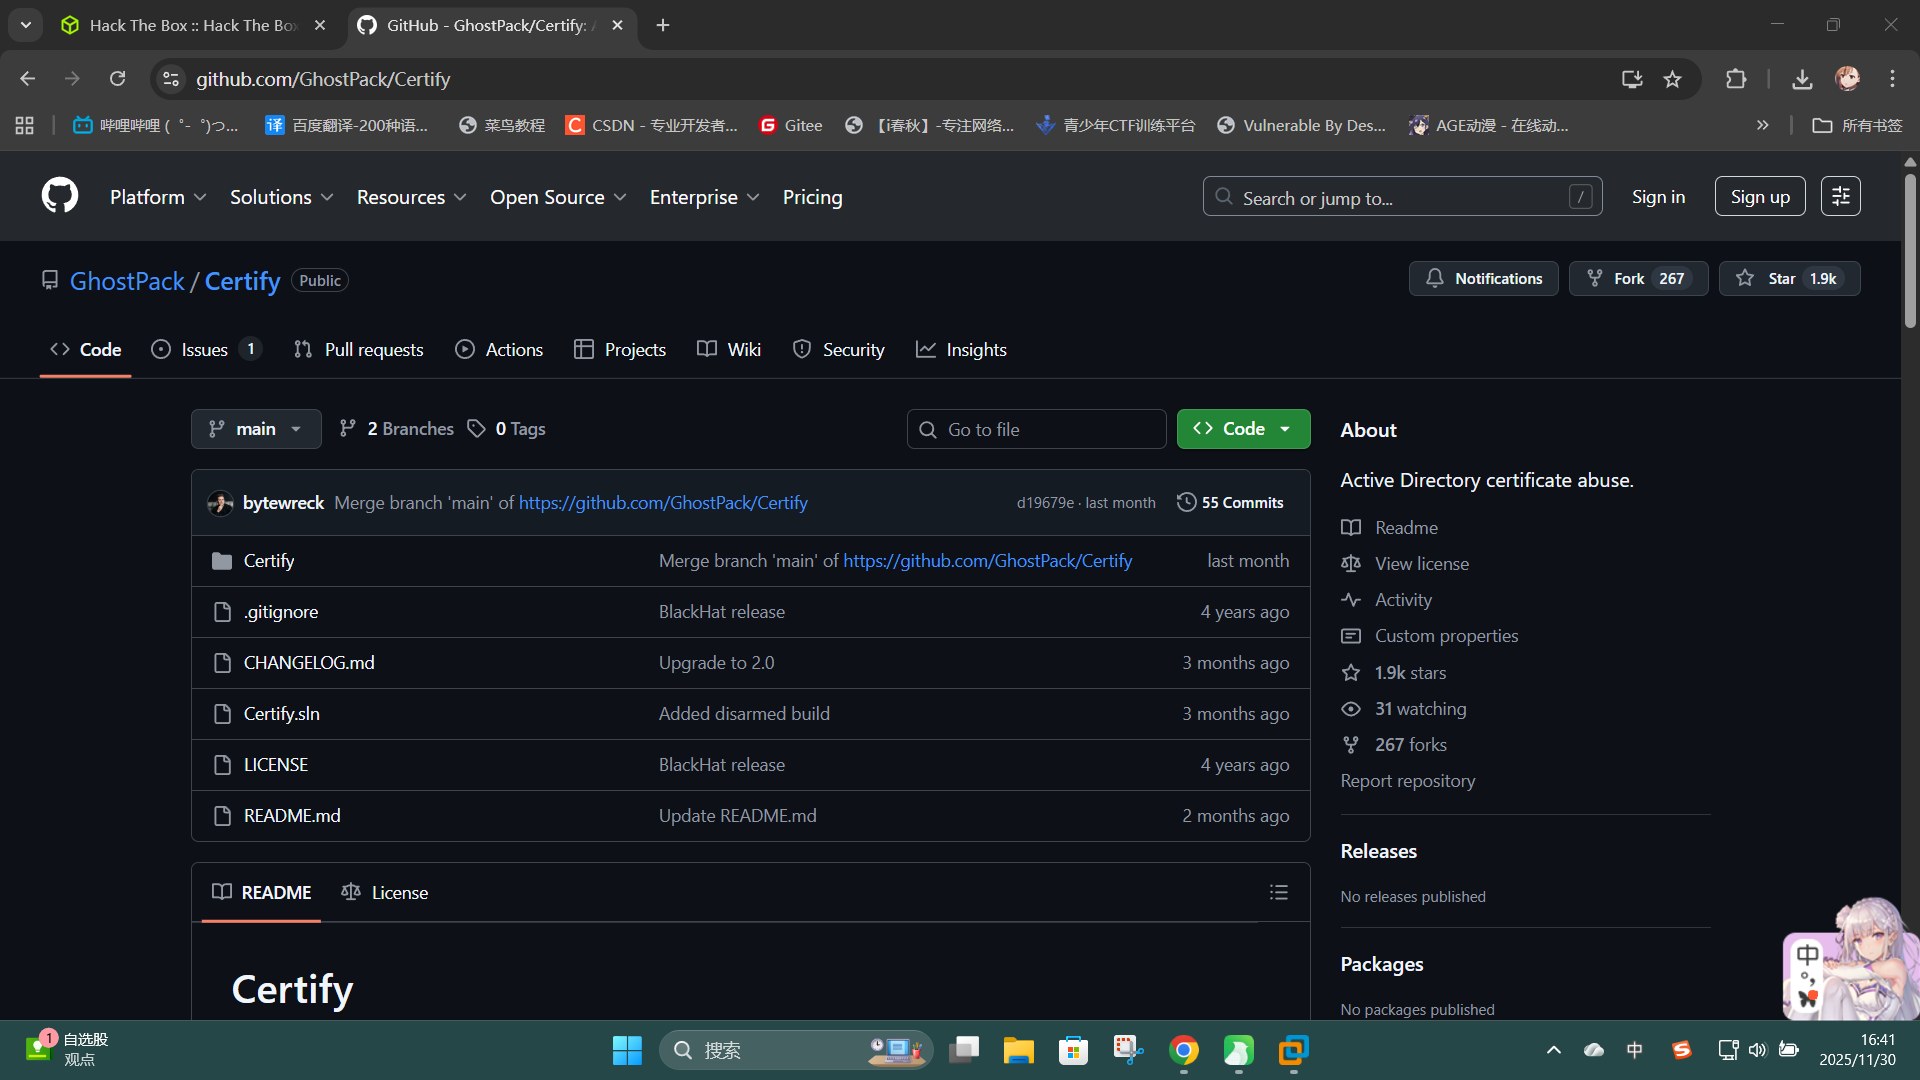Click the GitHub Octocat home logo
Image resolution: width=1920 pixels, height=1080 pixels.
point(60,196)
